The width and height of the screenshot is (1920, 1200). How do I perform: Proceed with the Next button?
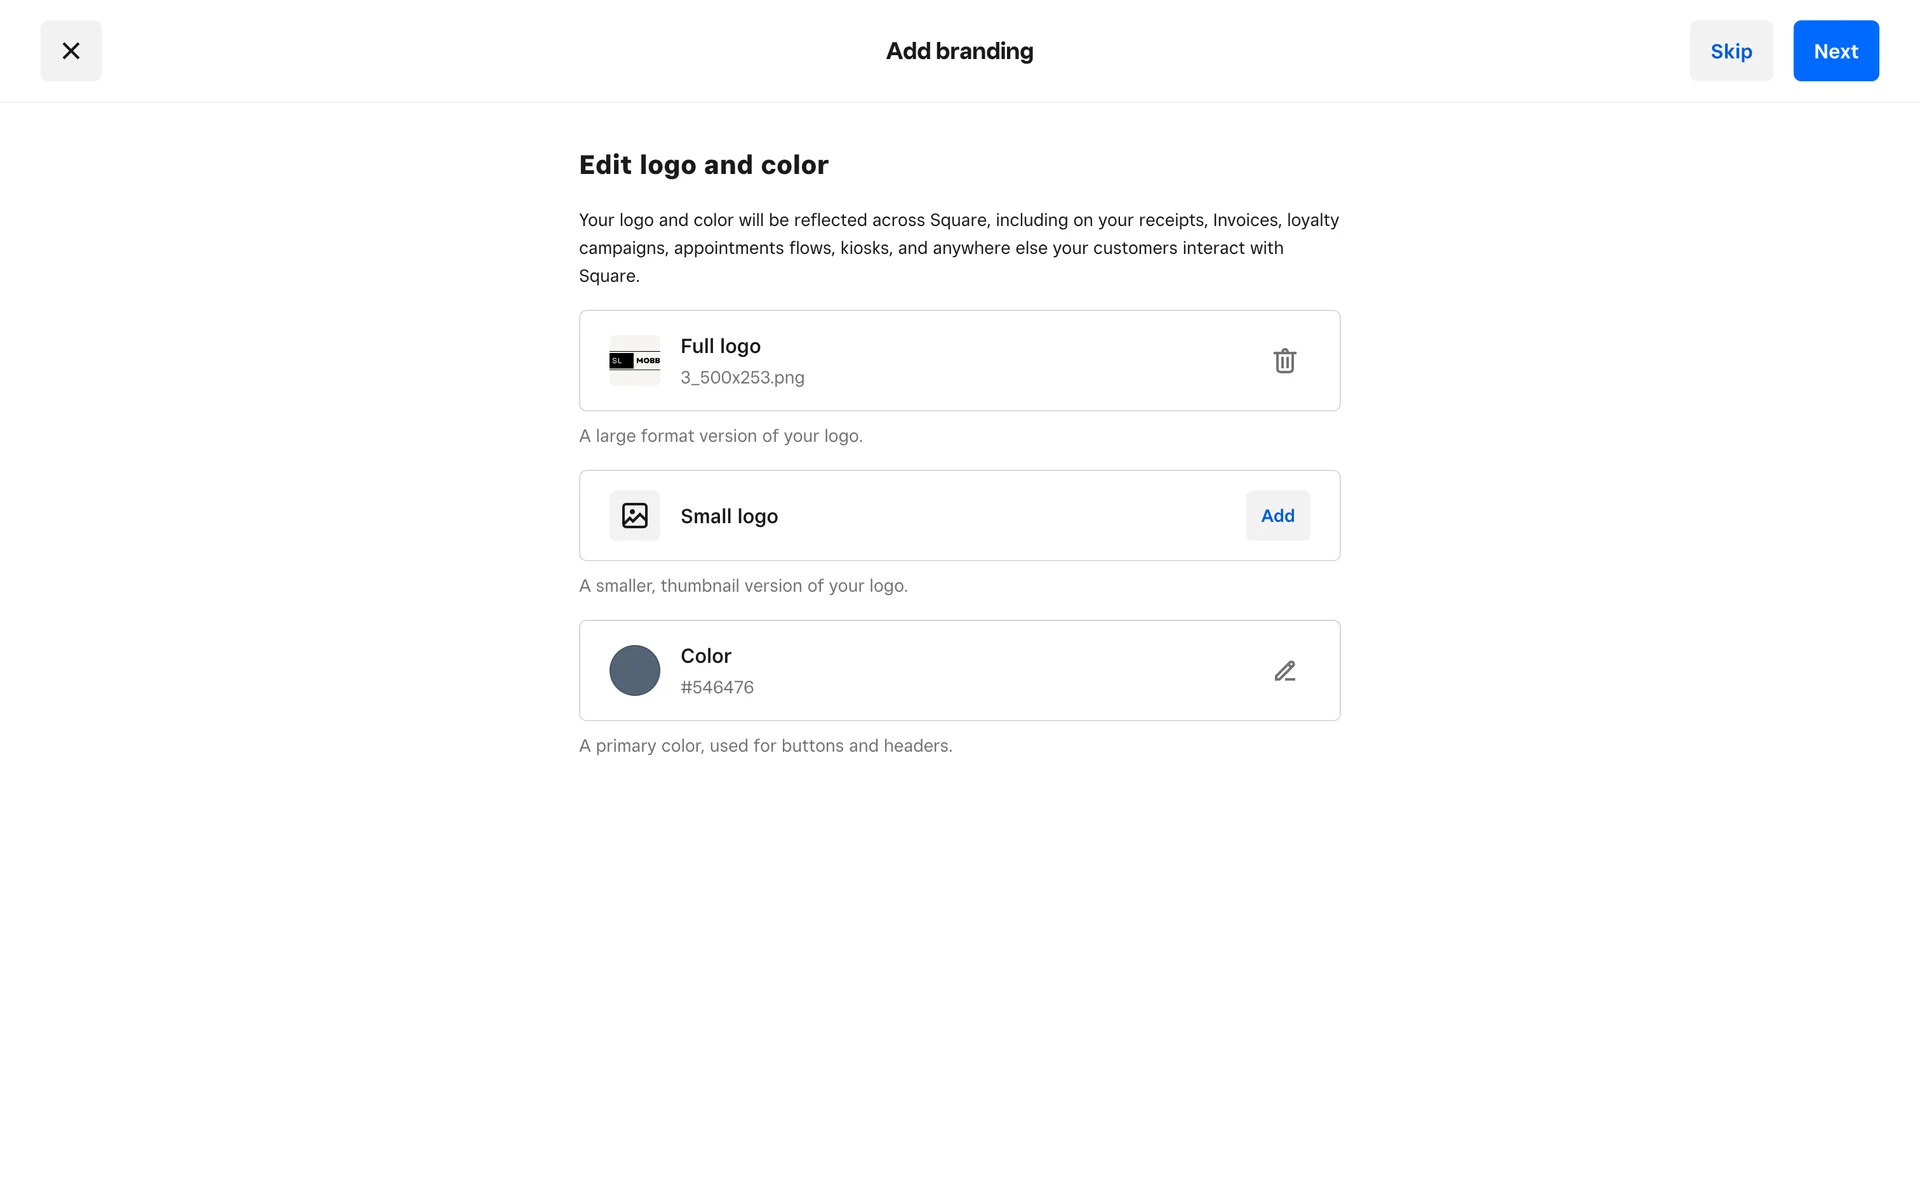pyautogui.click(x=1835, y=51)
